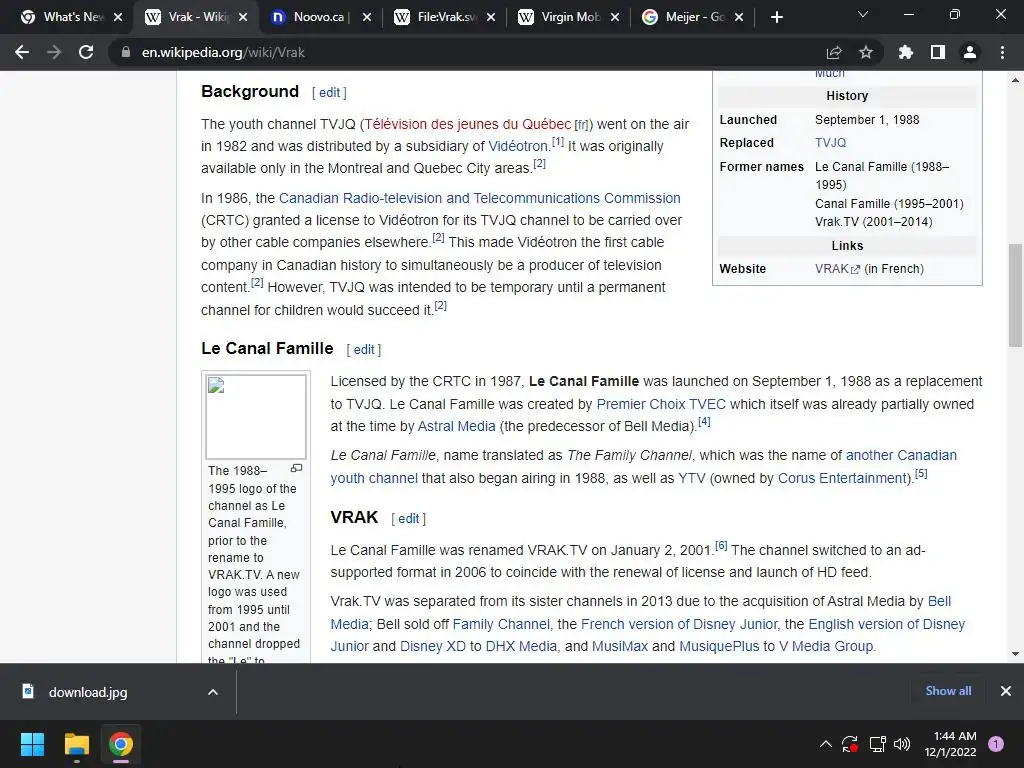Open the Disney XD link
Viewport: 1024px width, 768px height.
click(x=432, y=647)
